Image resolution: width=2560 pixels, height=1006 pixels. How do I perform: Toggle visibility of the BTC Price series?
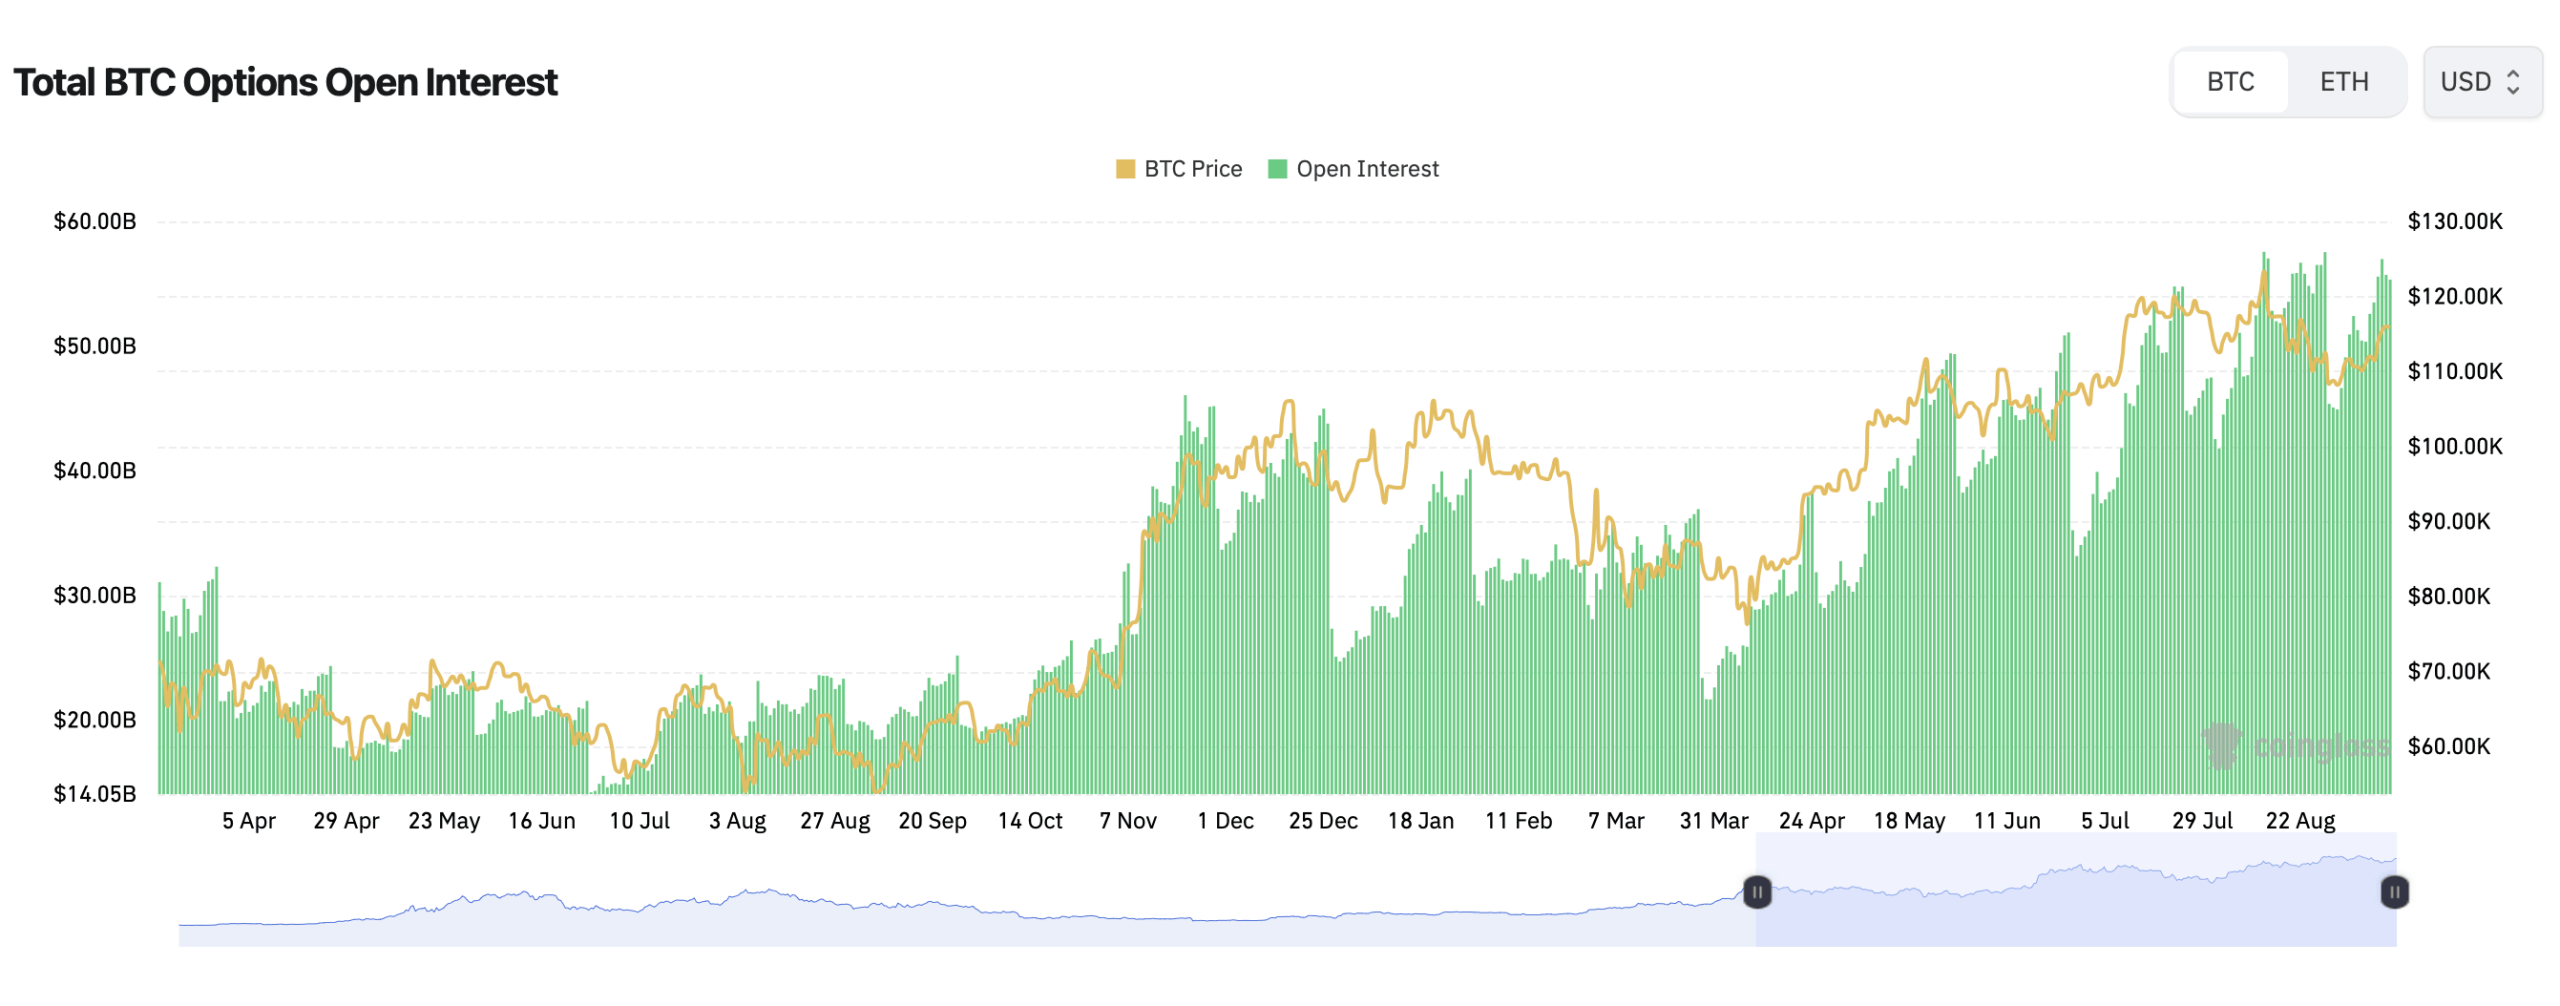click(x=1182, y=168)
